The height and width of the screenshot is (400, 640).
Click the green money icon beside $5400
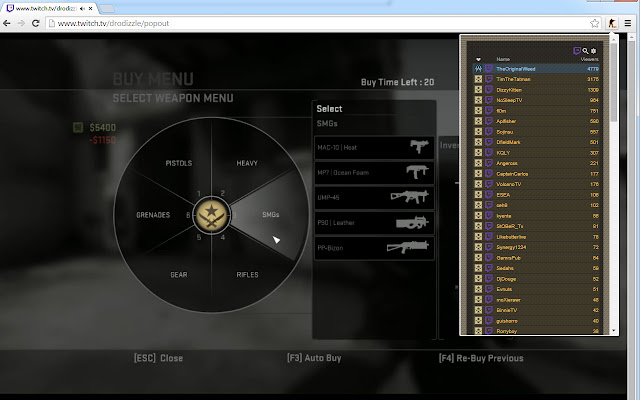(x=78, y=127)
